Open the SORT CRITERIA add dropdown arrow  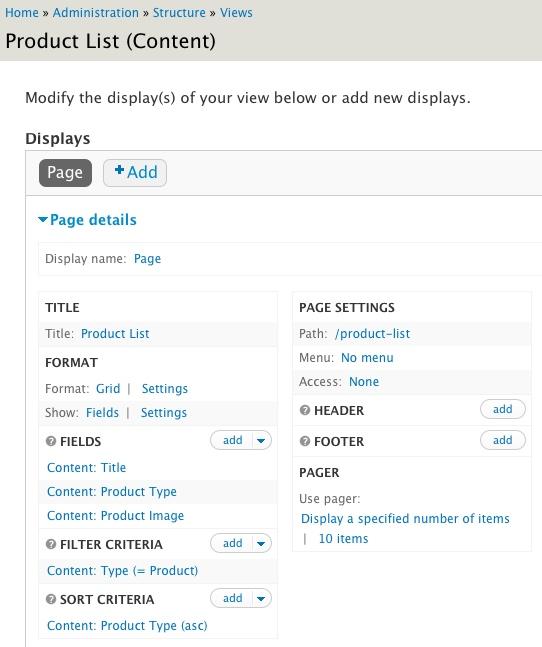(x=261, y=598)
